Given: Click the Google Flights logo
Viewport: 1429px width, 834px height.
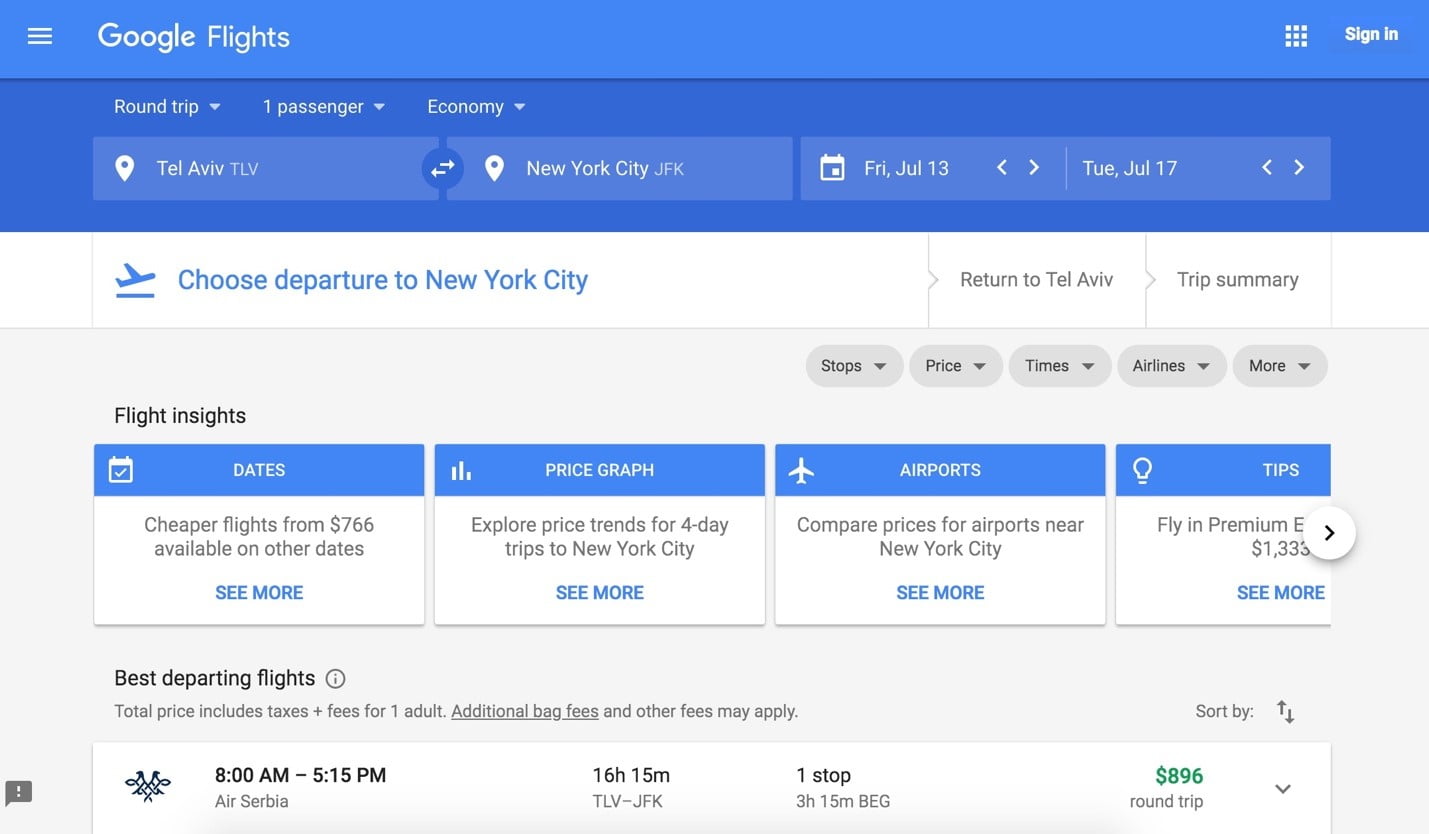Looking at the screenshot, I should click(x=194, y=37).
